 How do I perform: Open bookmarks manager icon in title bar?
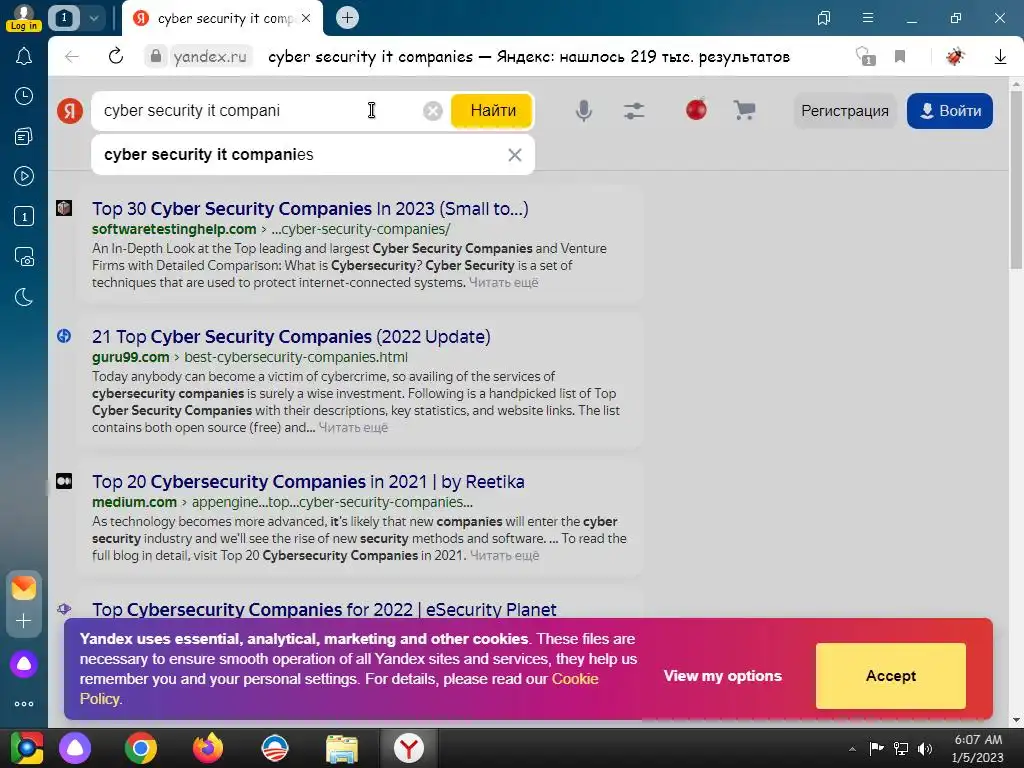pos(824,18)
